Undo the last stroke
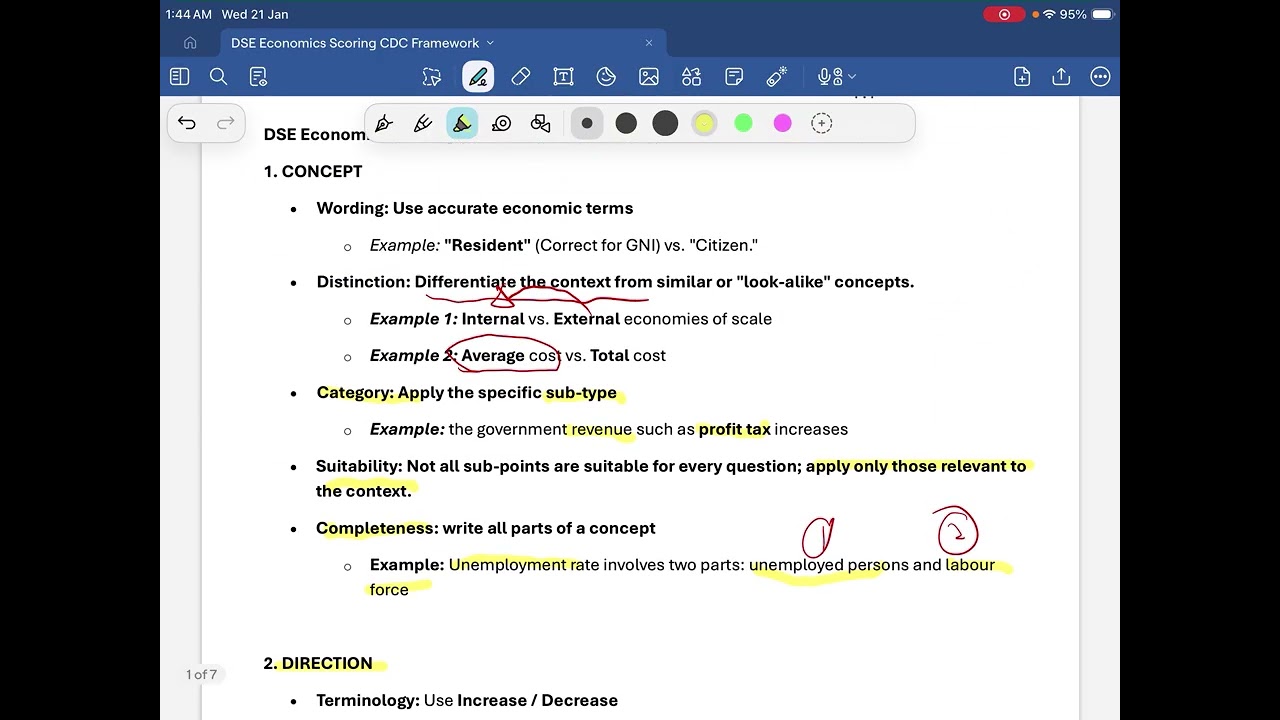Viewport: 1280px width, 720px height. tap(187, 123)
